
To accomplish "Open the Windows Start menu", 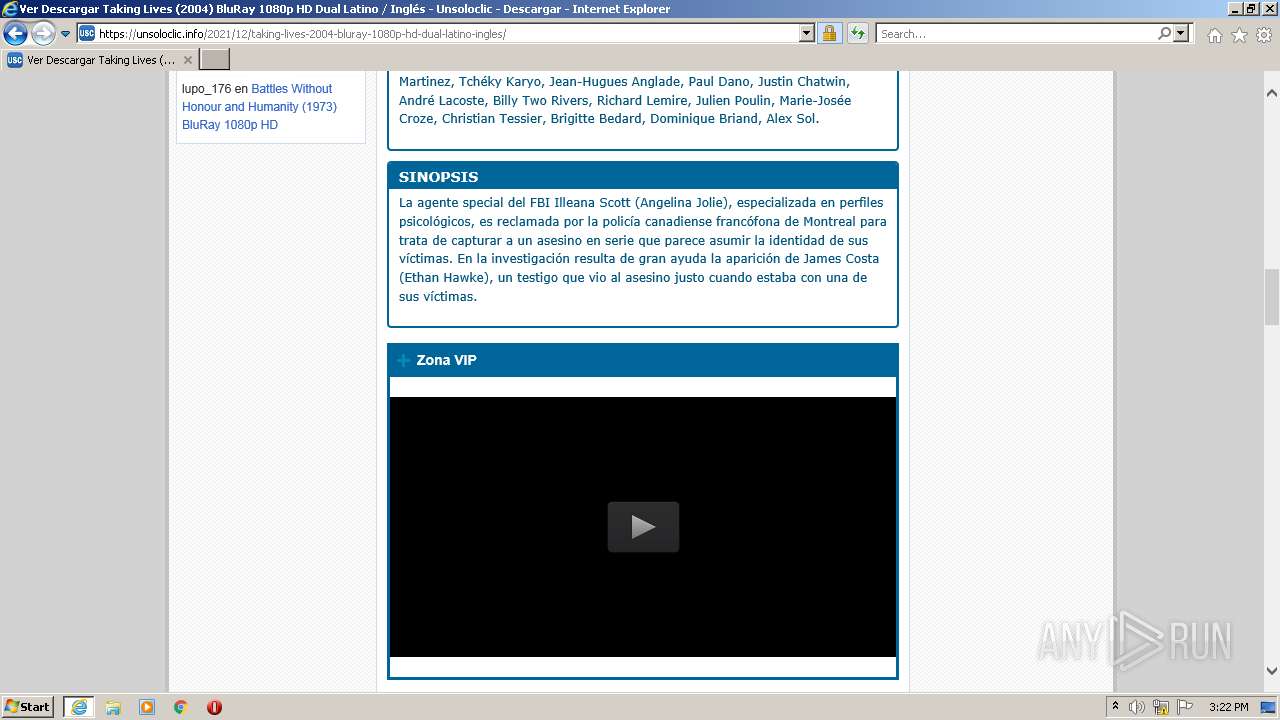I will pos(28,707).
